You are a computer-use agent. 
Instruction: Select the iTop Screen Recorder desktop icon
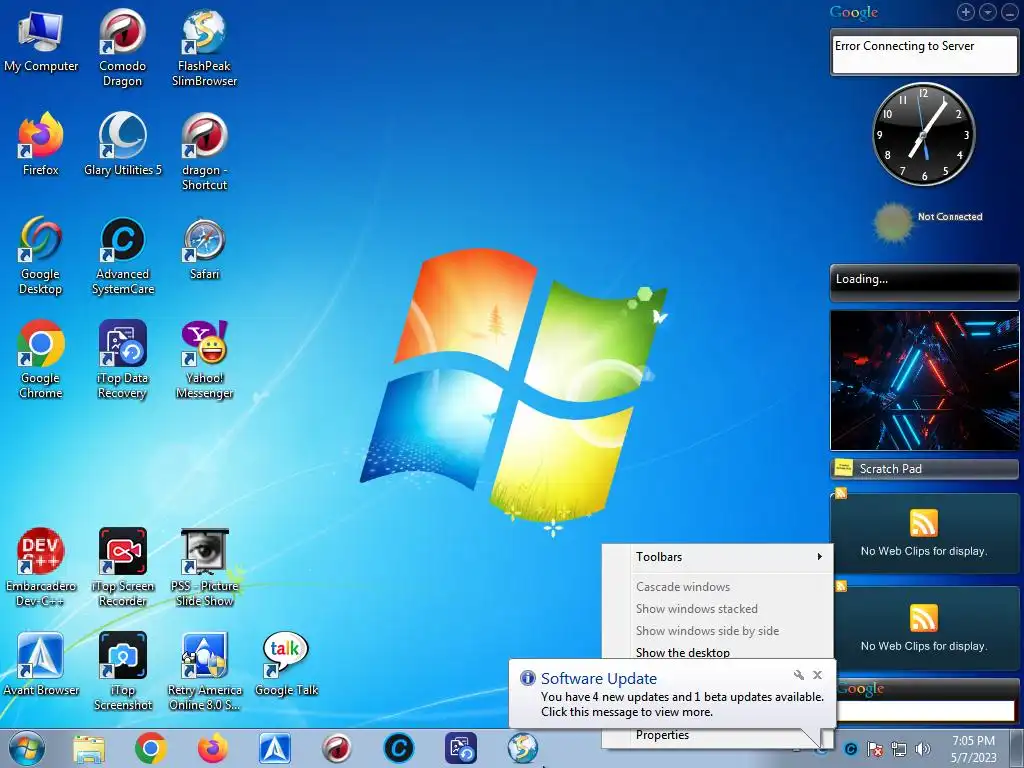tap(122, 567)
